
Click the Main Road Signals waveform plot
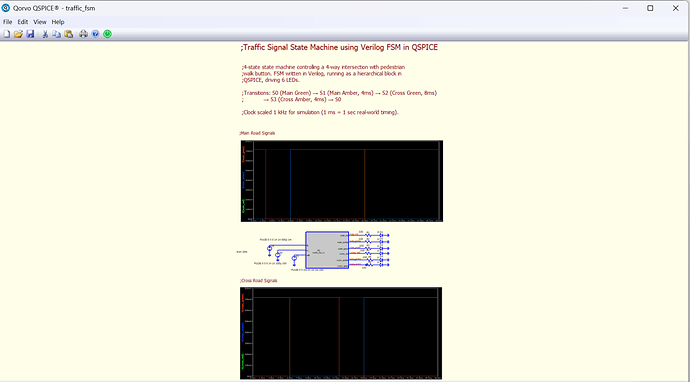[x=342, y=181]
